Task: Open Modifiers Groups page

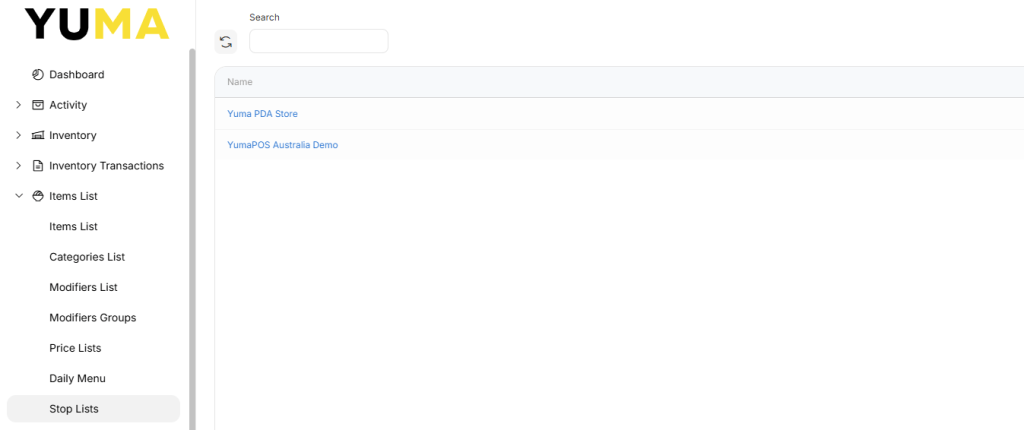Action: [93, 318]
